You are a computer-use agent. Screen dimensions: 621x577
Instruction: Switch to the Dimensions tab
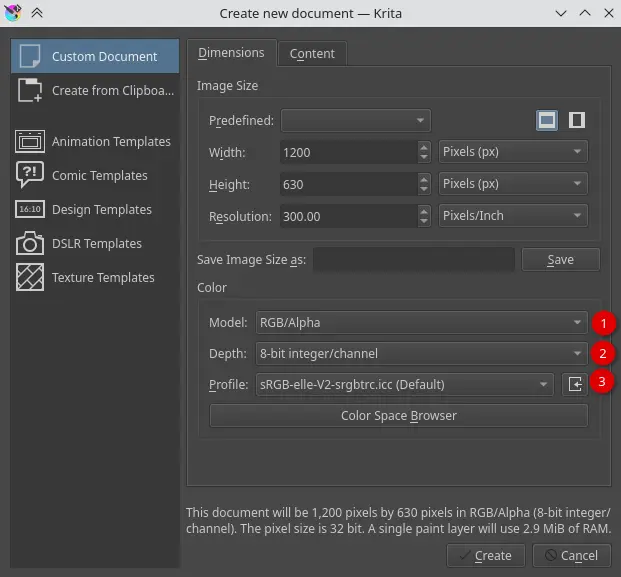[x=231, y=53]
